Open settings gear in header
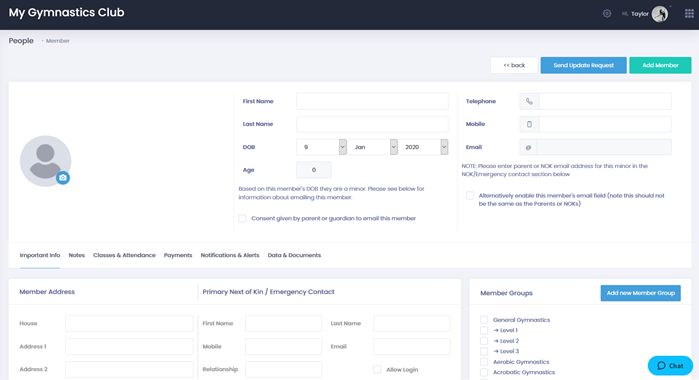699x380 pixels. tap(607, 14)
